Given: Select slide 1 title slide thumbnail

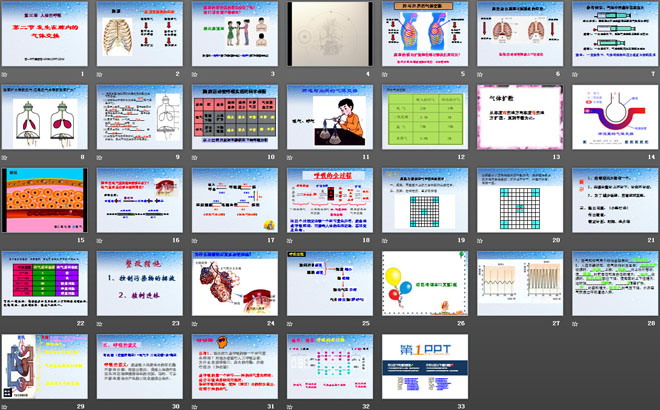Looking at the screenshot, I should click(x=47, y=35).
